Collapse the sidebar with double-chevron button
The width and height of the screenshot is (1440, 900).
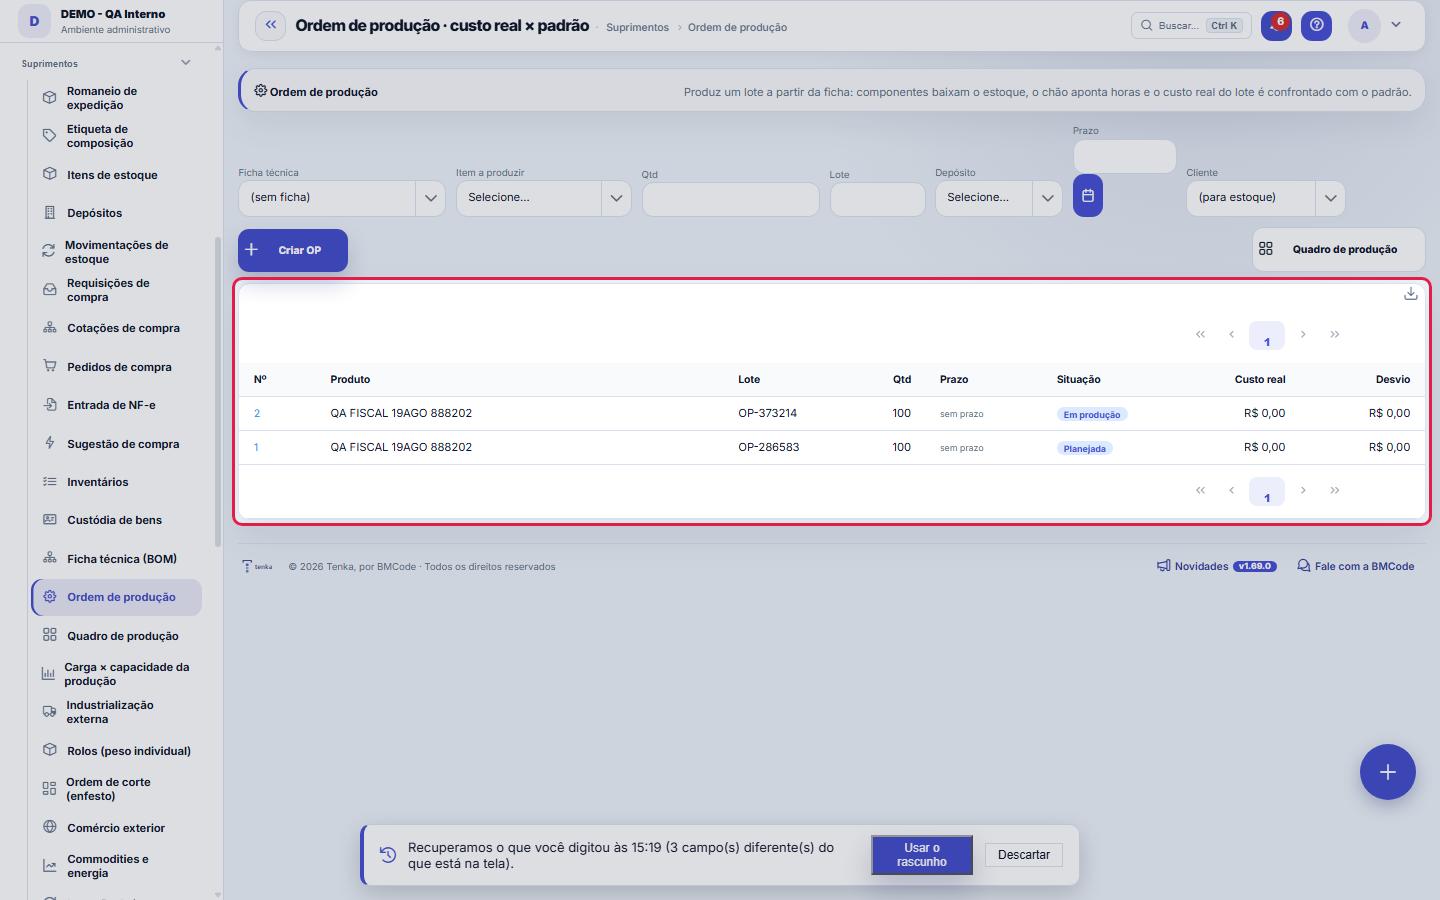pyautogui.click(x=270, y=26)
